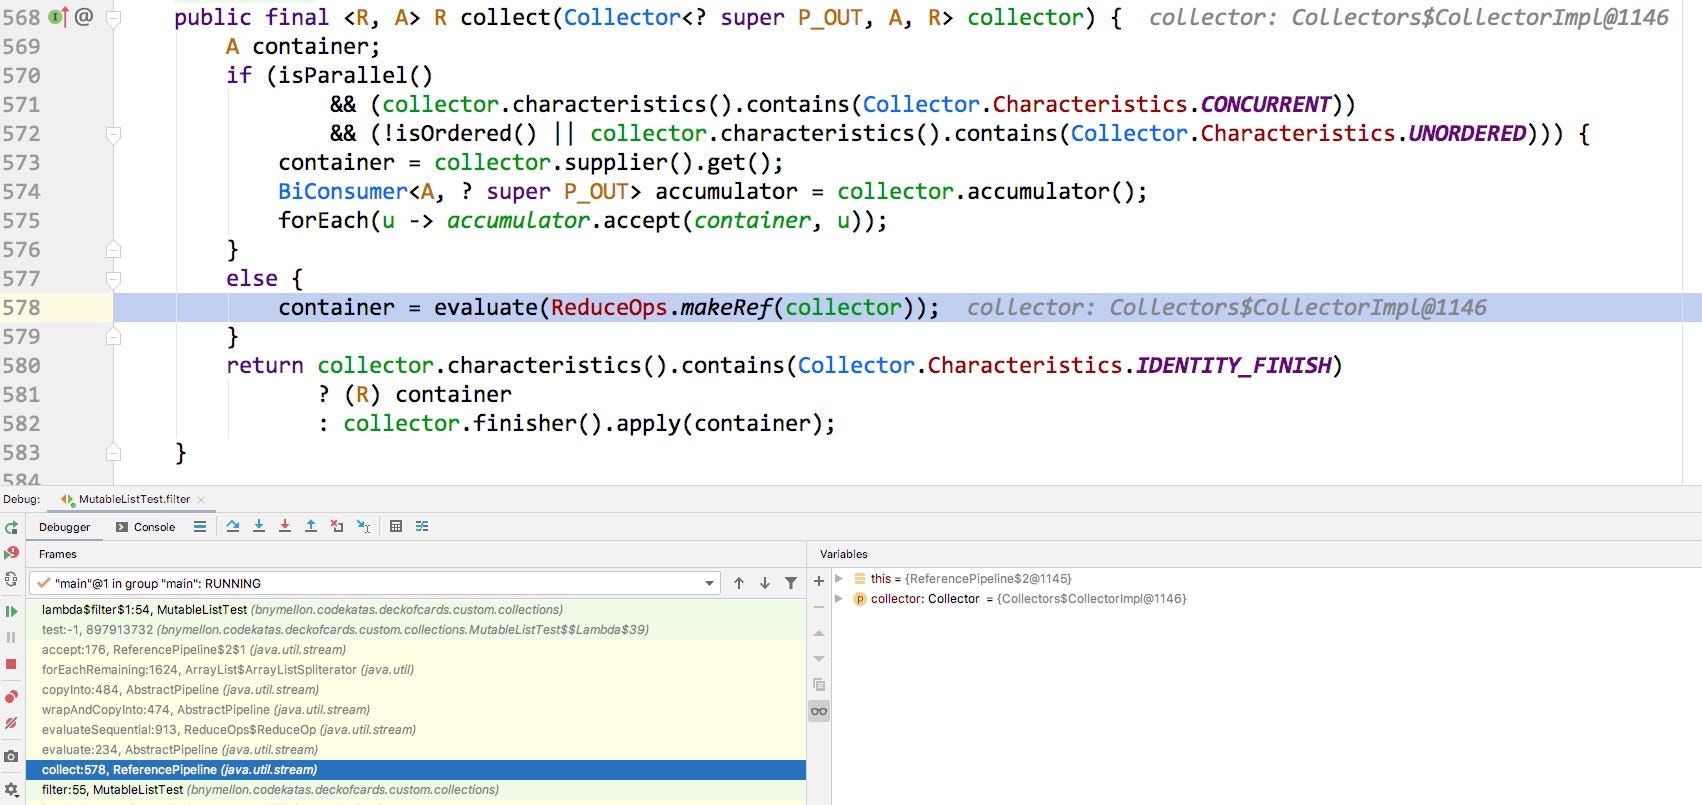Viewport: 1702px width, 805px height.
Task: Select the copyInto:484 AbstractPipeline frame
Action: [416, 689]
